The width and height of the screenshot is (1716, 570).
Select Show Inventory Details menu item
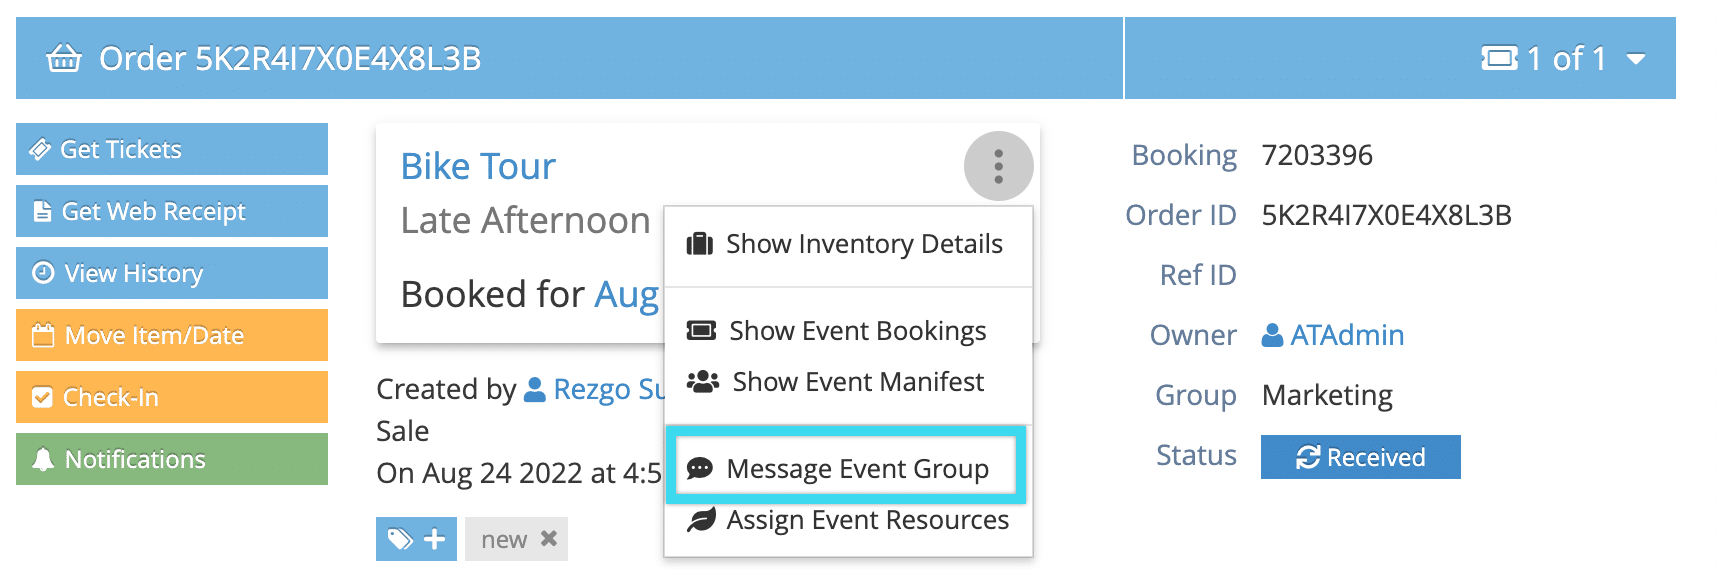pyautogui.click(x=847, y=244)
